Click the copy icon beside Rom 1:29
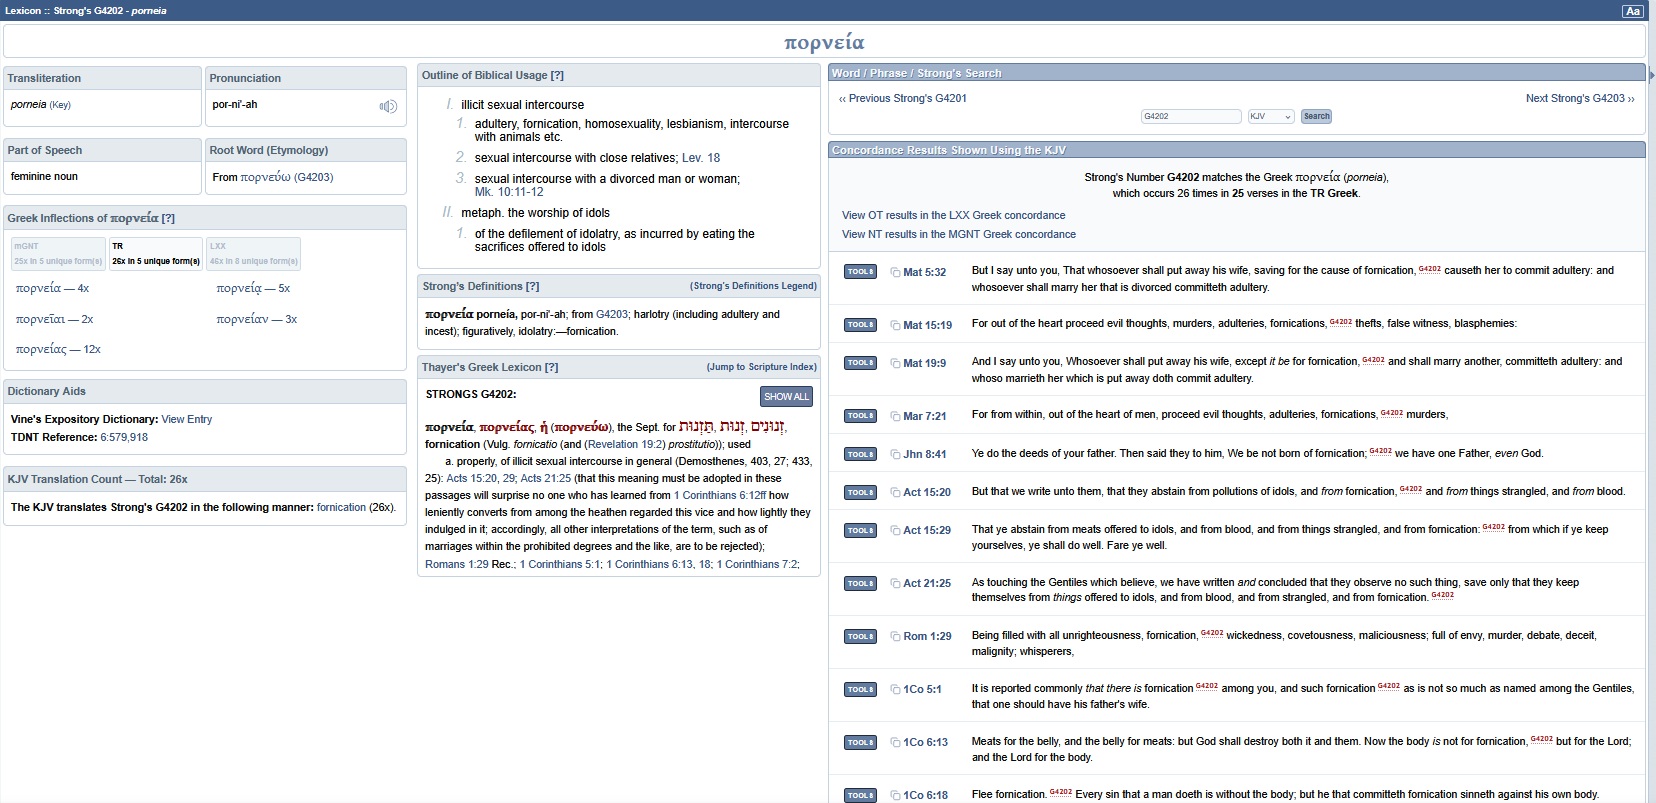 895,636
